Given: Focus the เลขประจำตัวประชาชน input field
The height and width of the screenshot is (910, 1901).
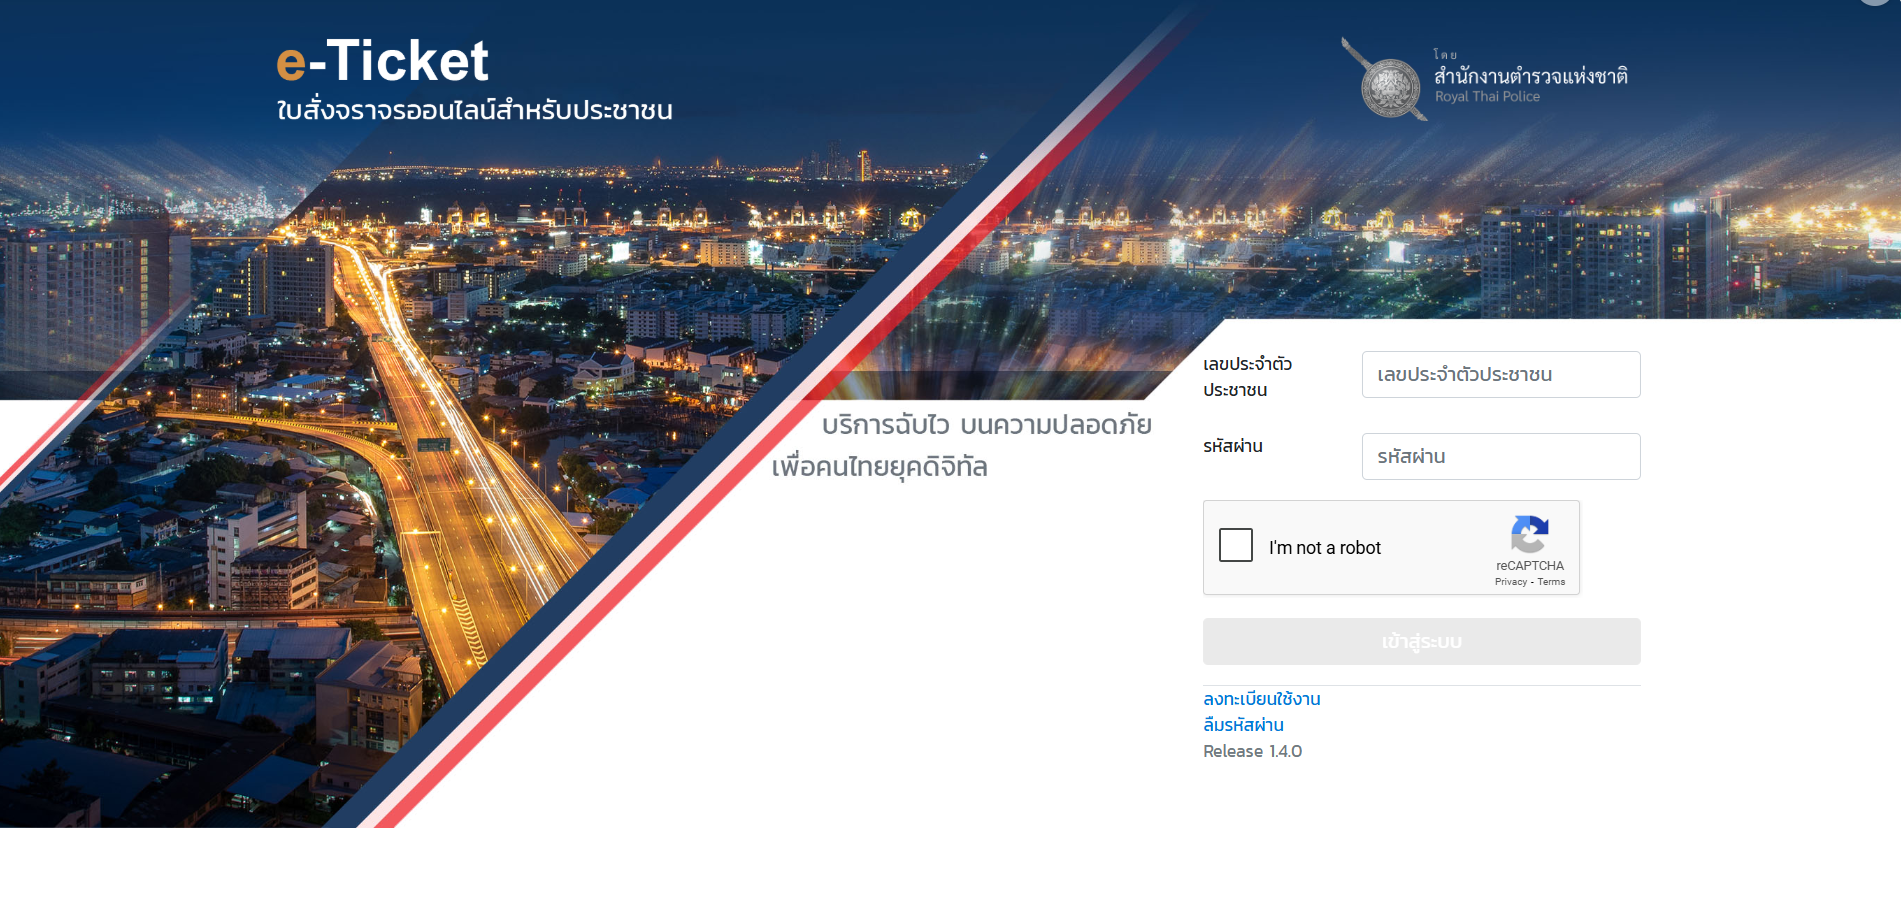Looking at the screenshot, I should [x=1501, y=374].
